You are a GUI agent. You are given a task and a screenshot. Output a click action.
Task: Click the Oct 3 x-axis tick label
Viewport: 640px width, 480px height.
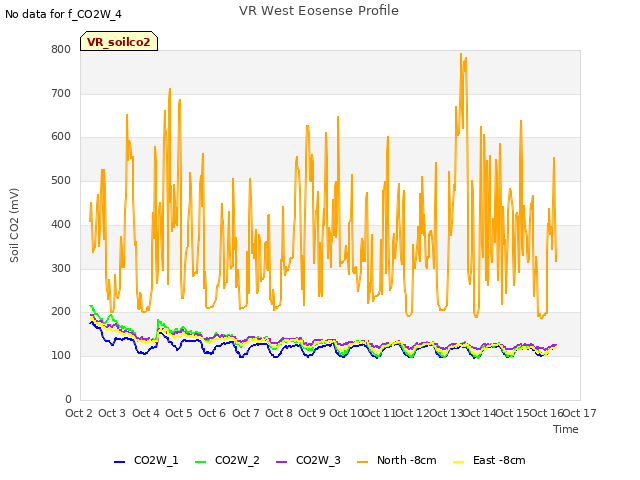point(112,413)
